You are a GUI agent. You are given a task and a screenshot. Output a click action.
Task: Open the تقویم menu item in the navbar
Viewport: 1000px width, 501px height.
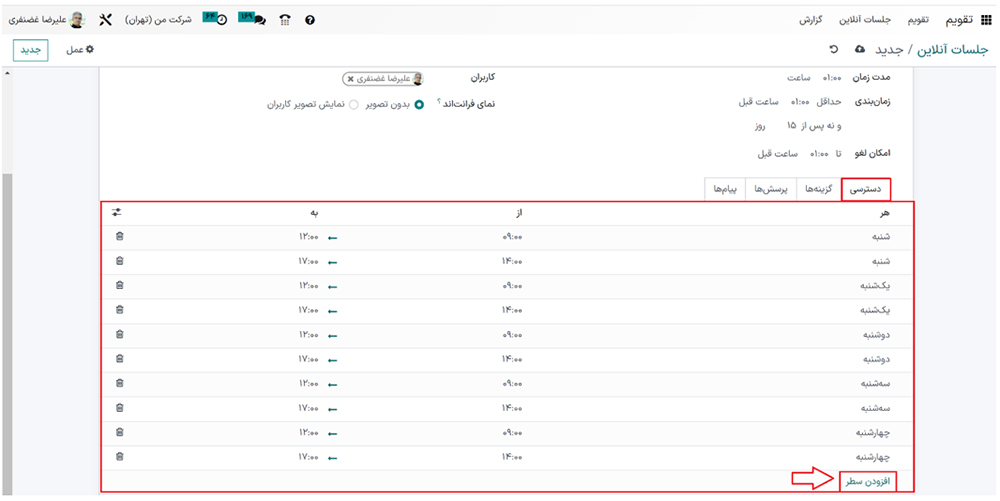[x=918, y=20]
